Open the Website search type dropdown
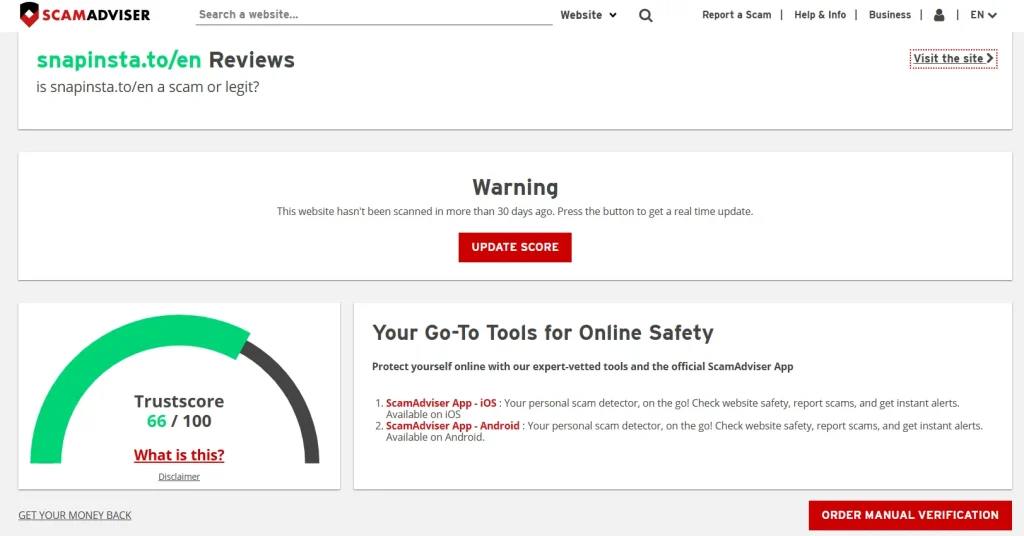This screenshot has height=536, width=1024. pos(588,15)
